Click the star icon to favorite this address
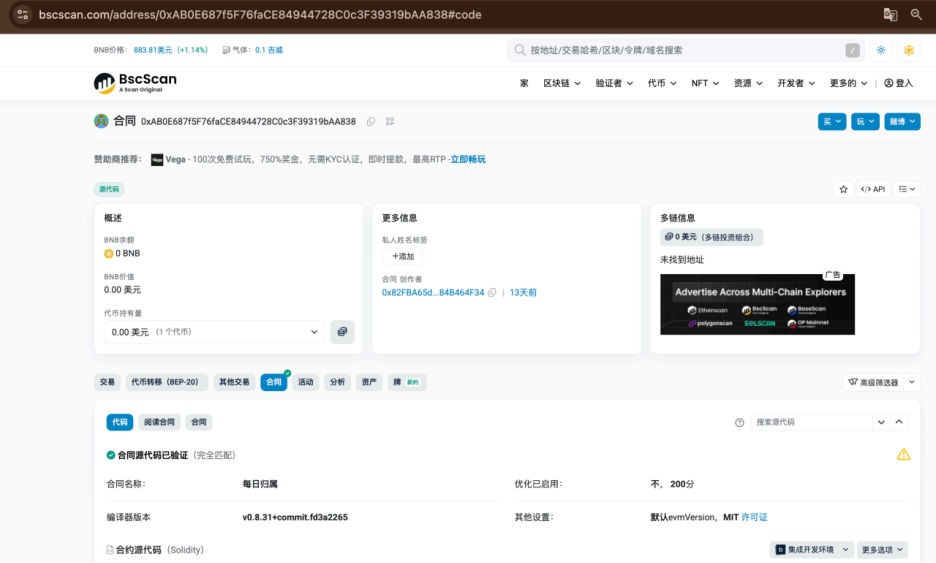The height and width of the screenshot is (563, 936). [843, 189]
